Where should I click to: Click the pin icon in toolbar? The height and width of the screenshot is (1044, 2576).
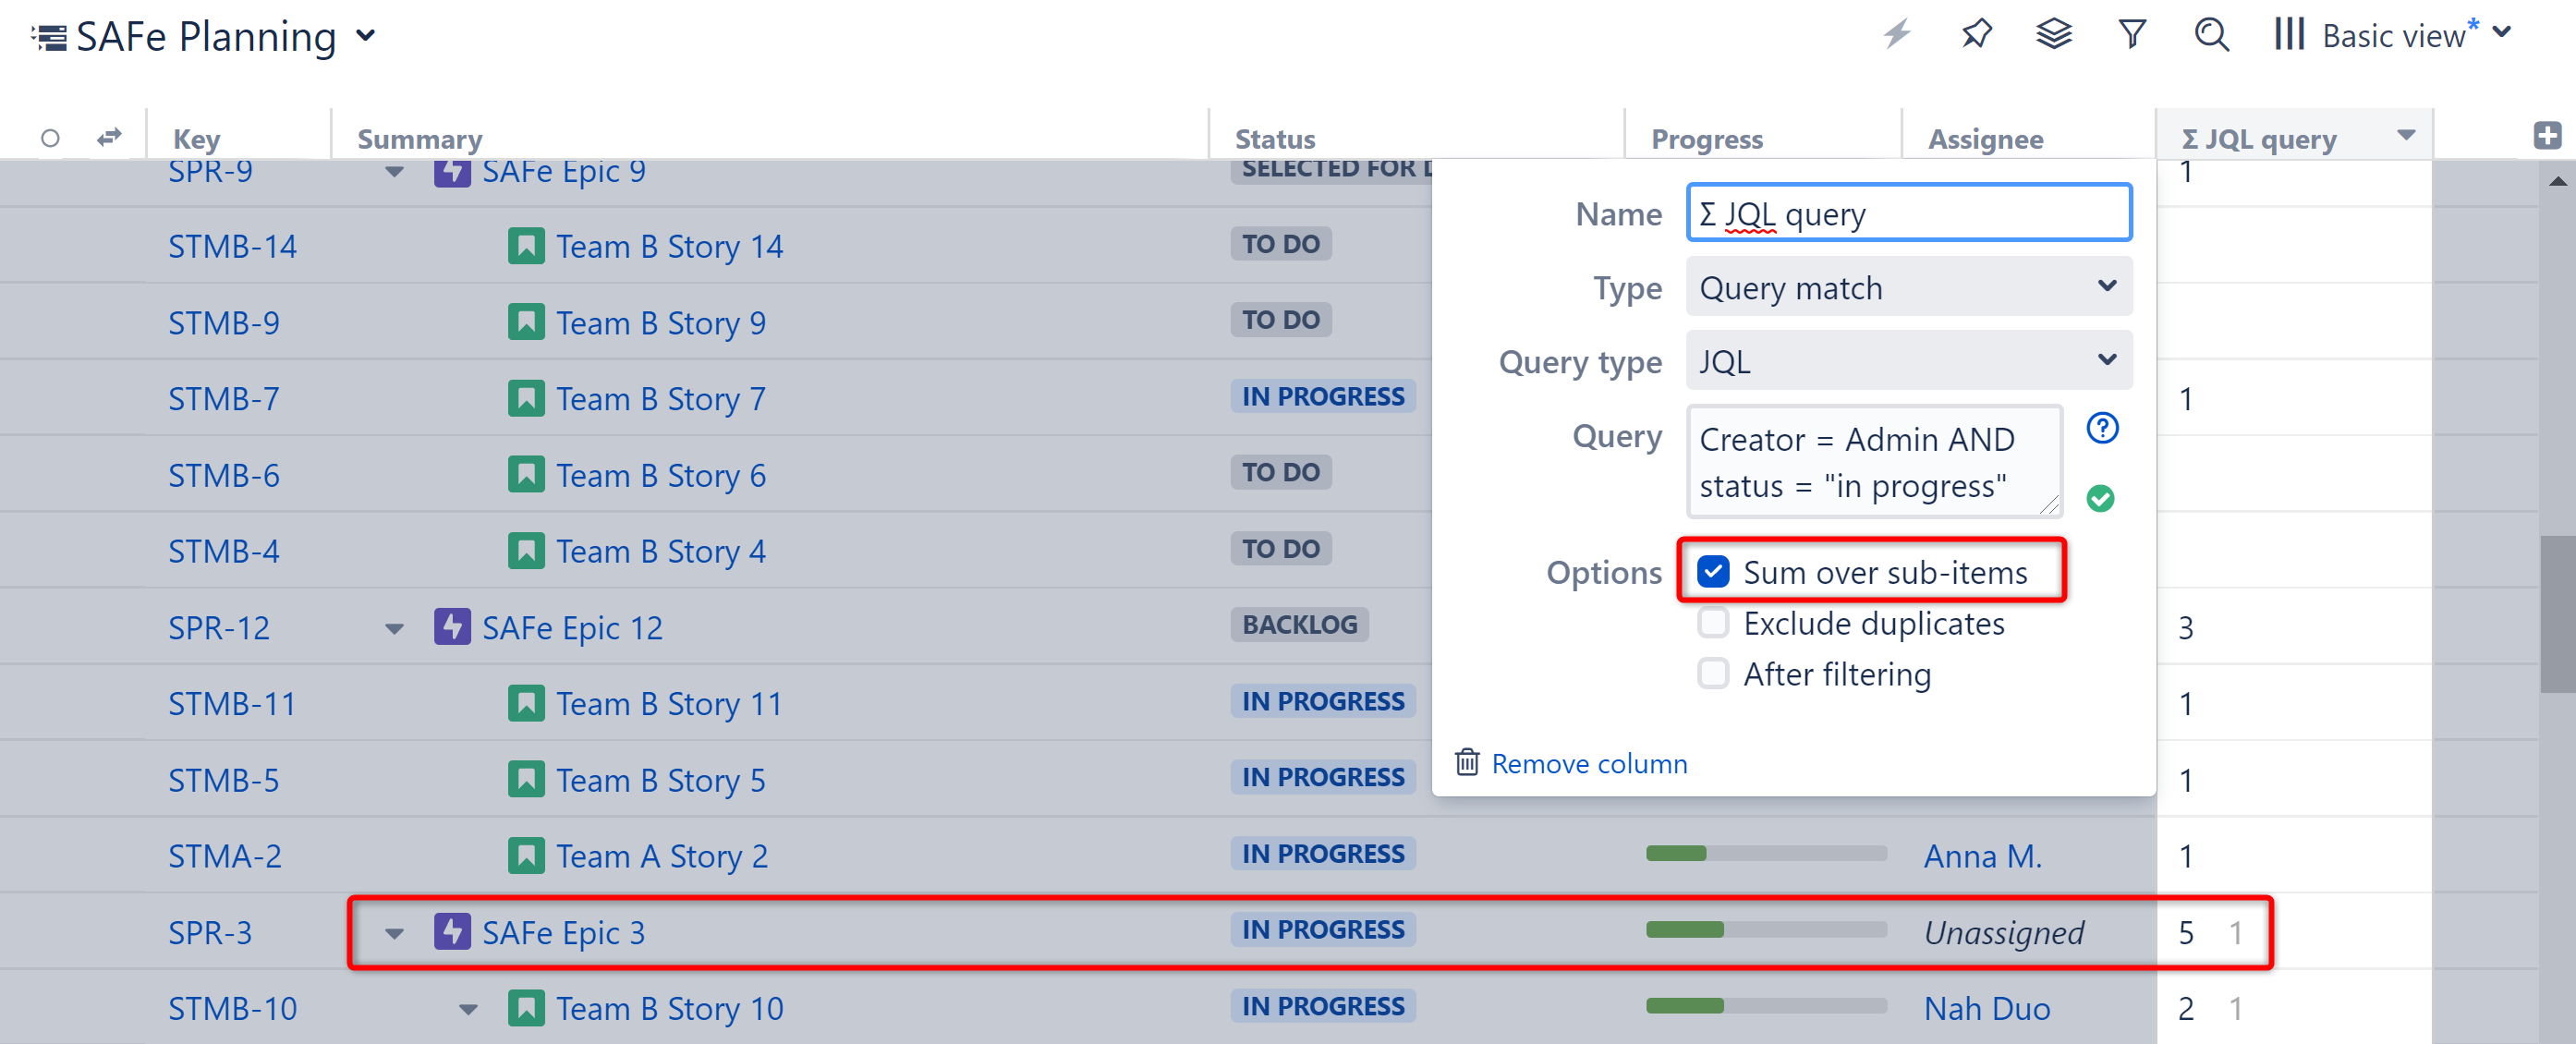(x=1976, y=35)
